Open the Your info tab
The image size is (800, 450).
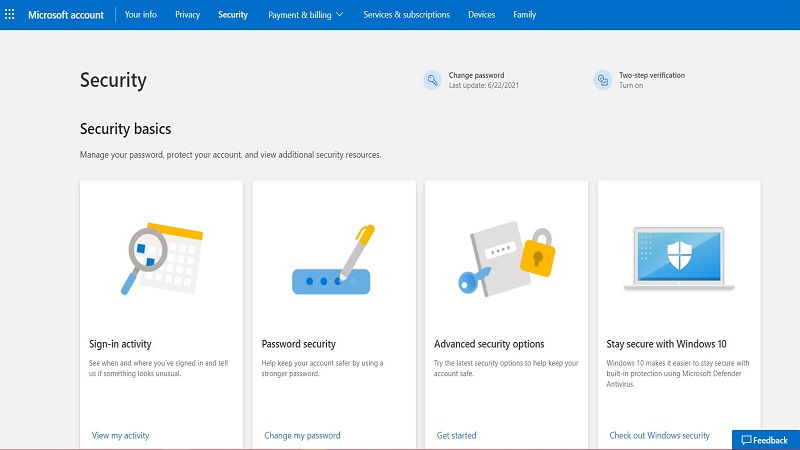pos(139,15)
